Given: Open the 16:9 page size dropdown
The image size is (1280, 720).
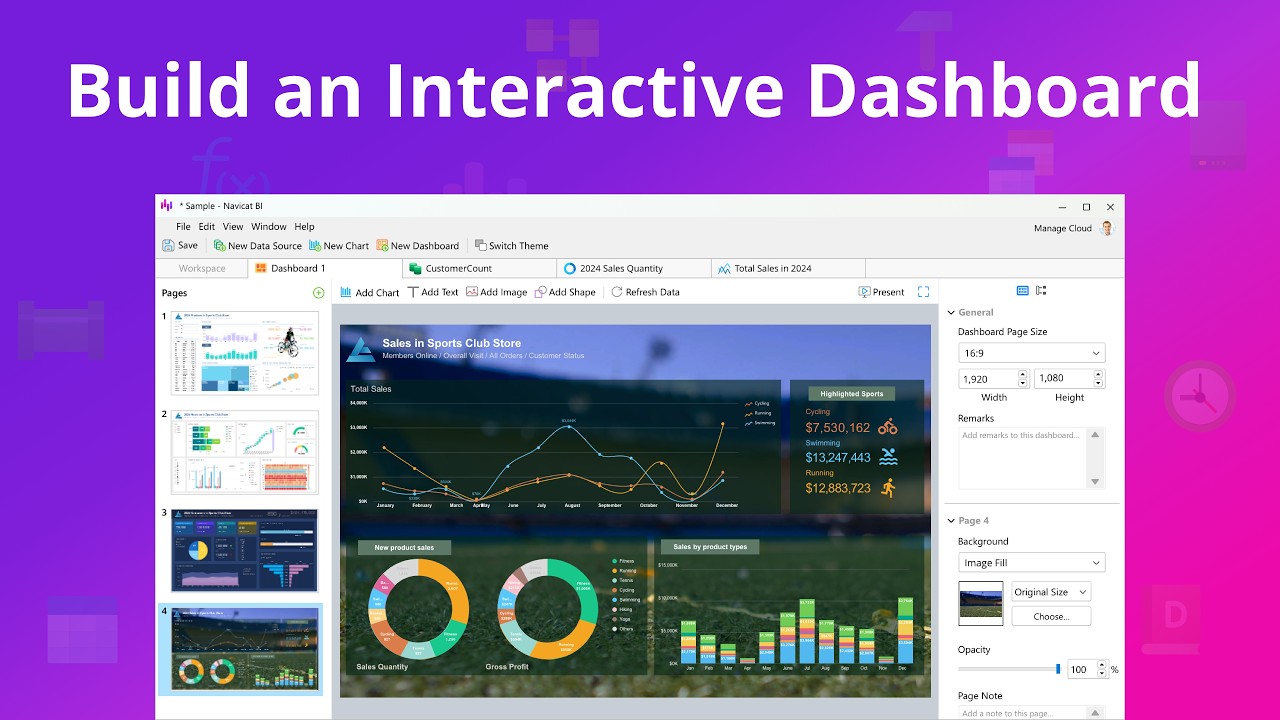Looking at the screenshot, I should tap(1031, 353).
